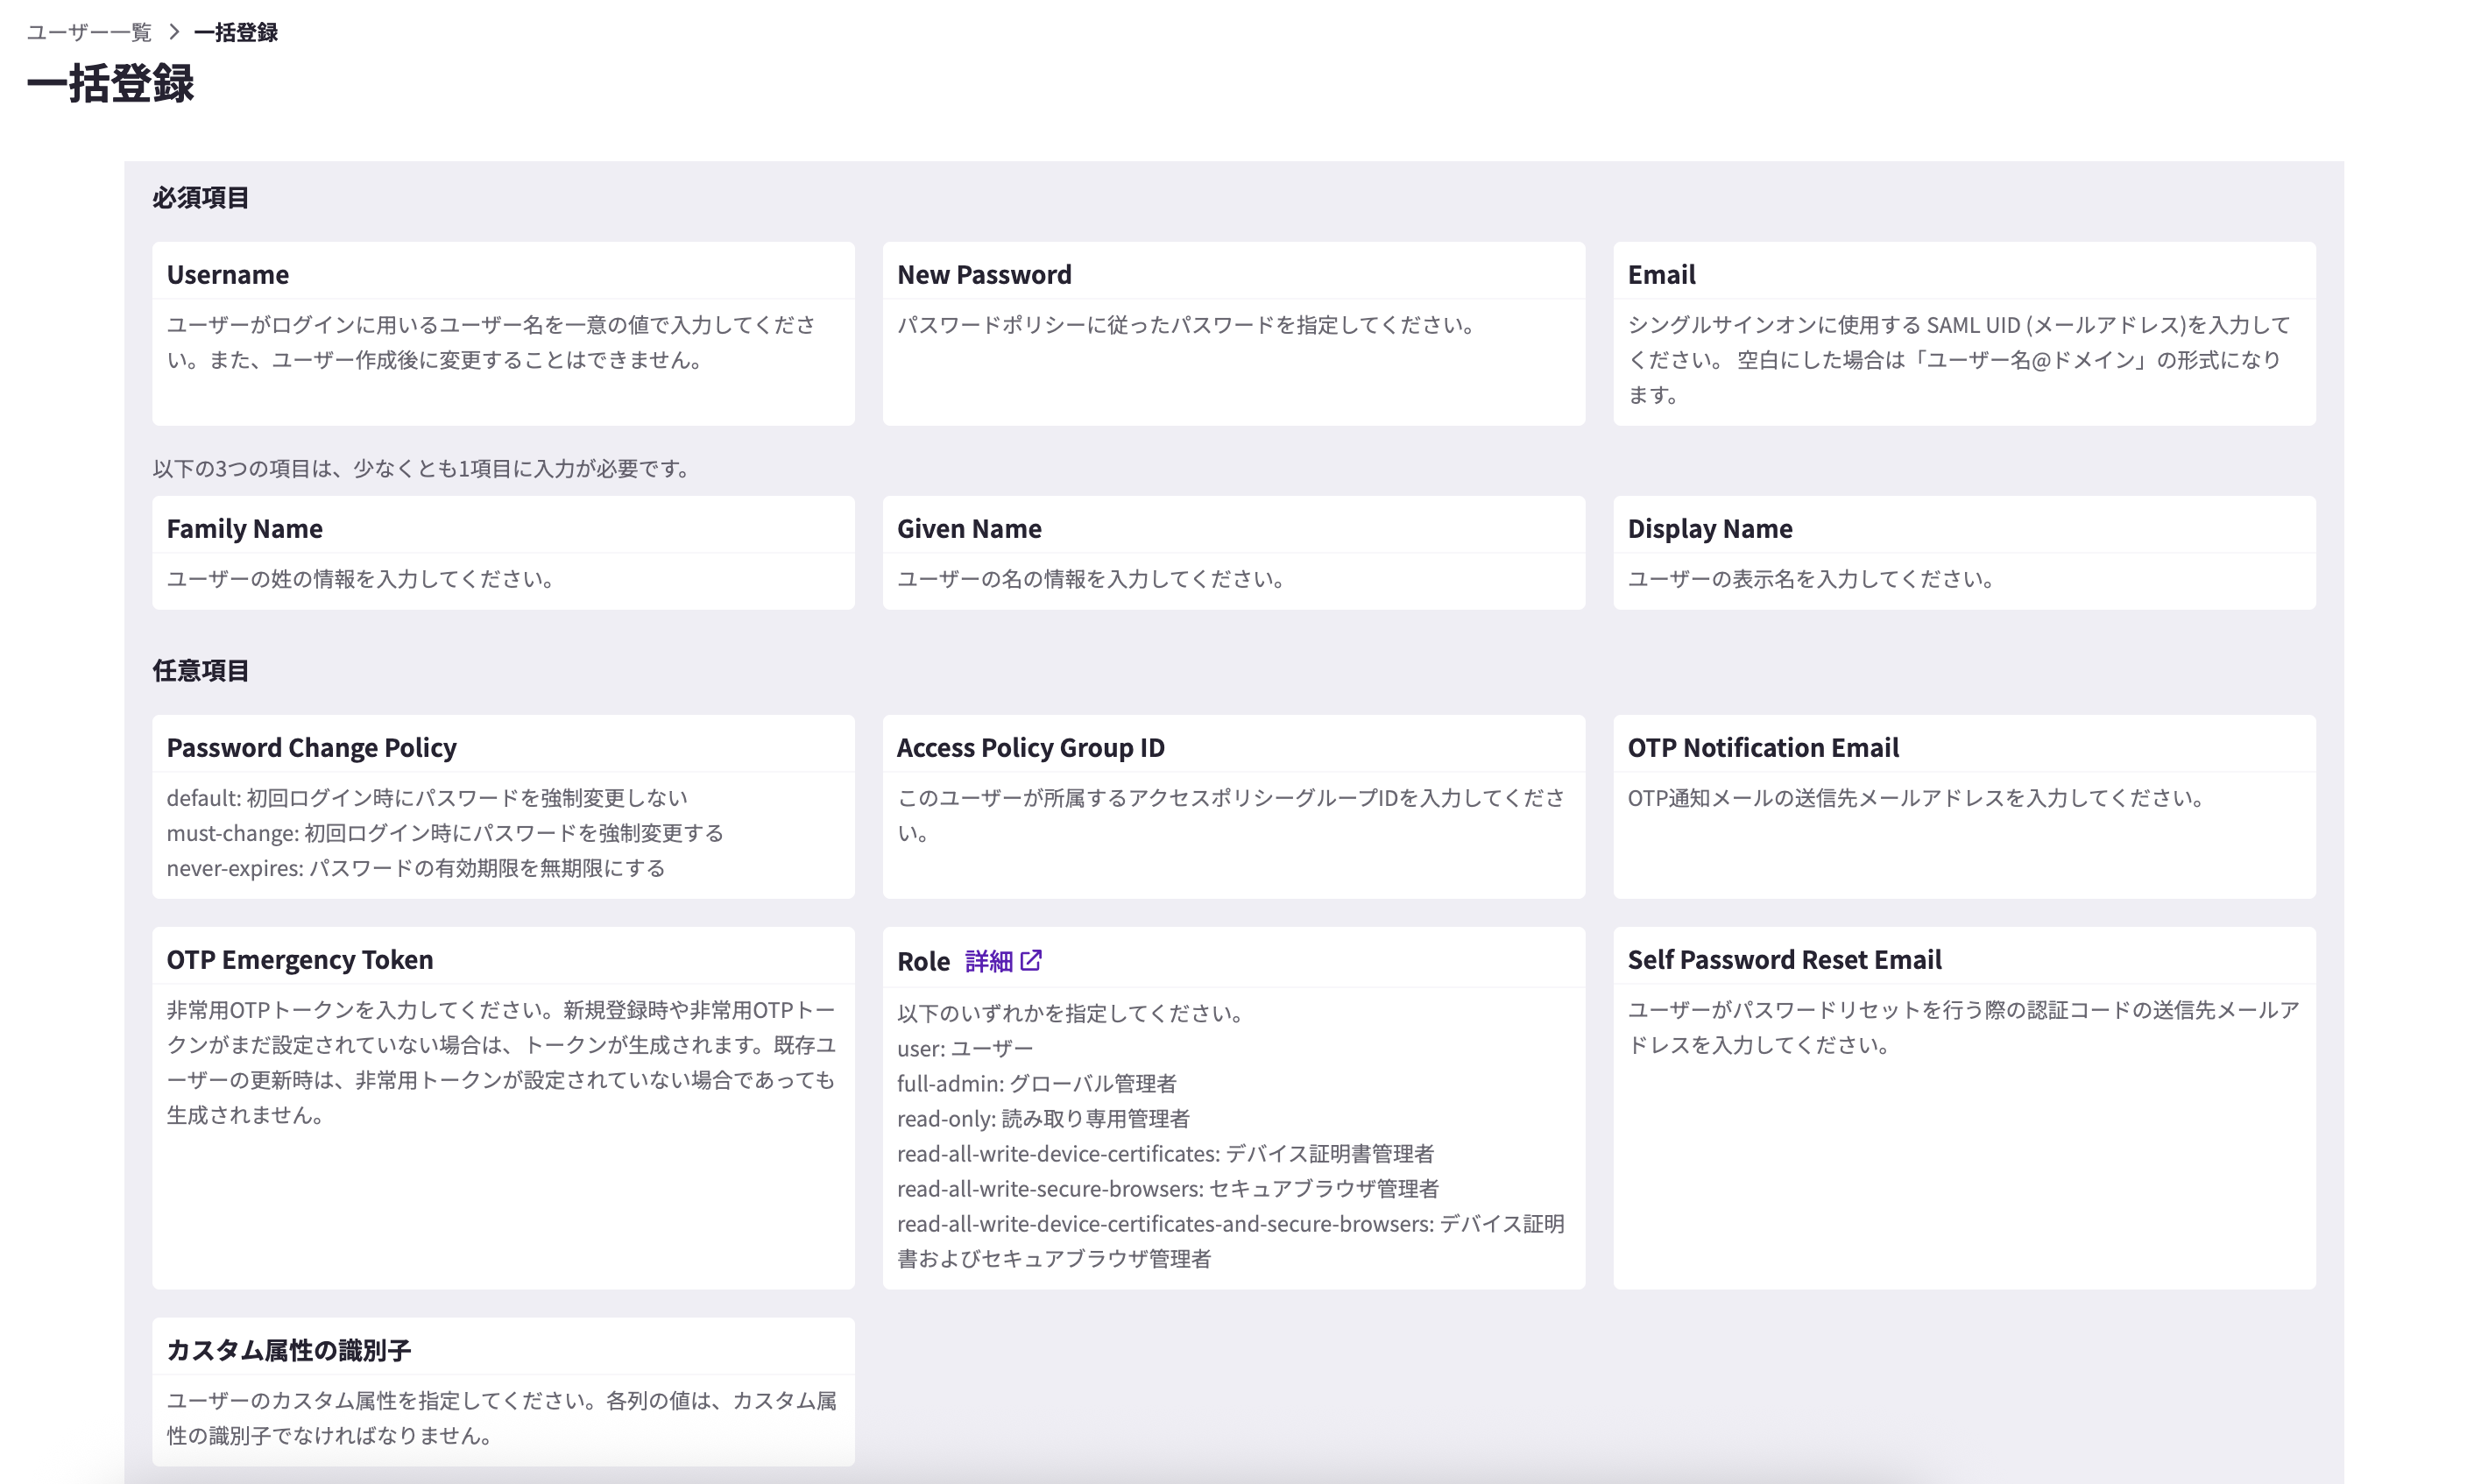This screenshot has height=1484, width=2467.
Task: Click the OTP Notification Email card
Action: pos(1963,806)
